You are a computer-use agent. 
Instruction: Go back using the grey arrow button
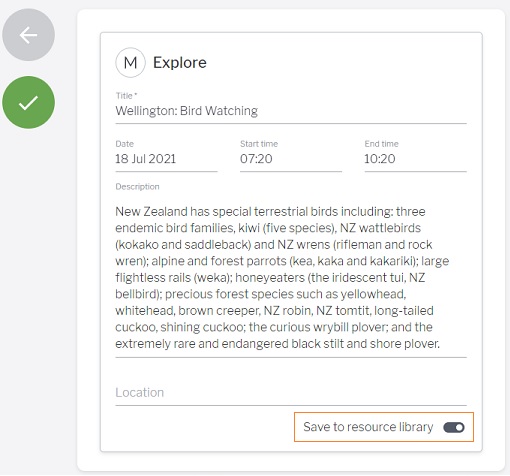[28, 35]
